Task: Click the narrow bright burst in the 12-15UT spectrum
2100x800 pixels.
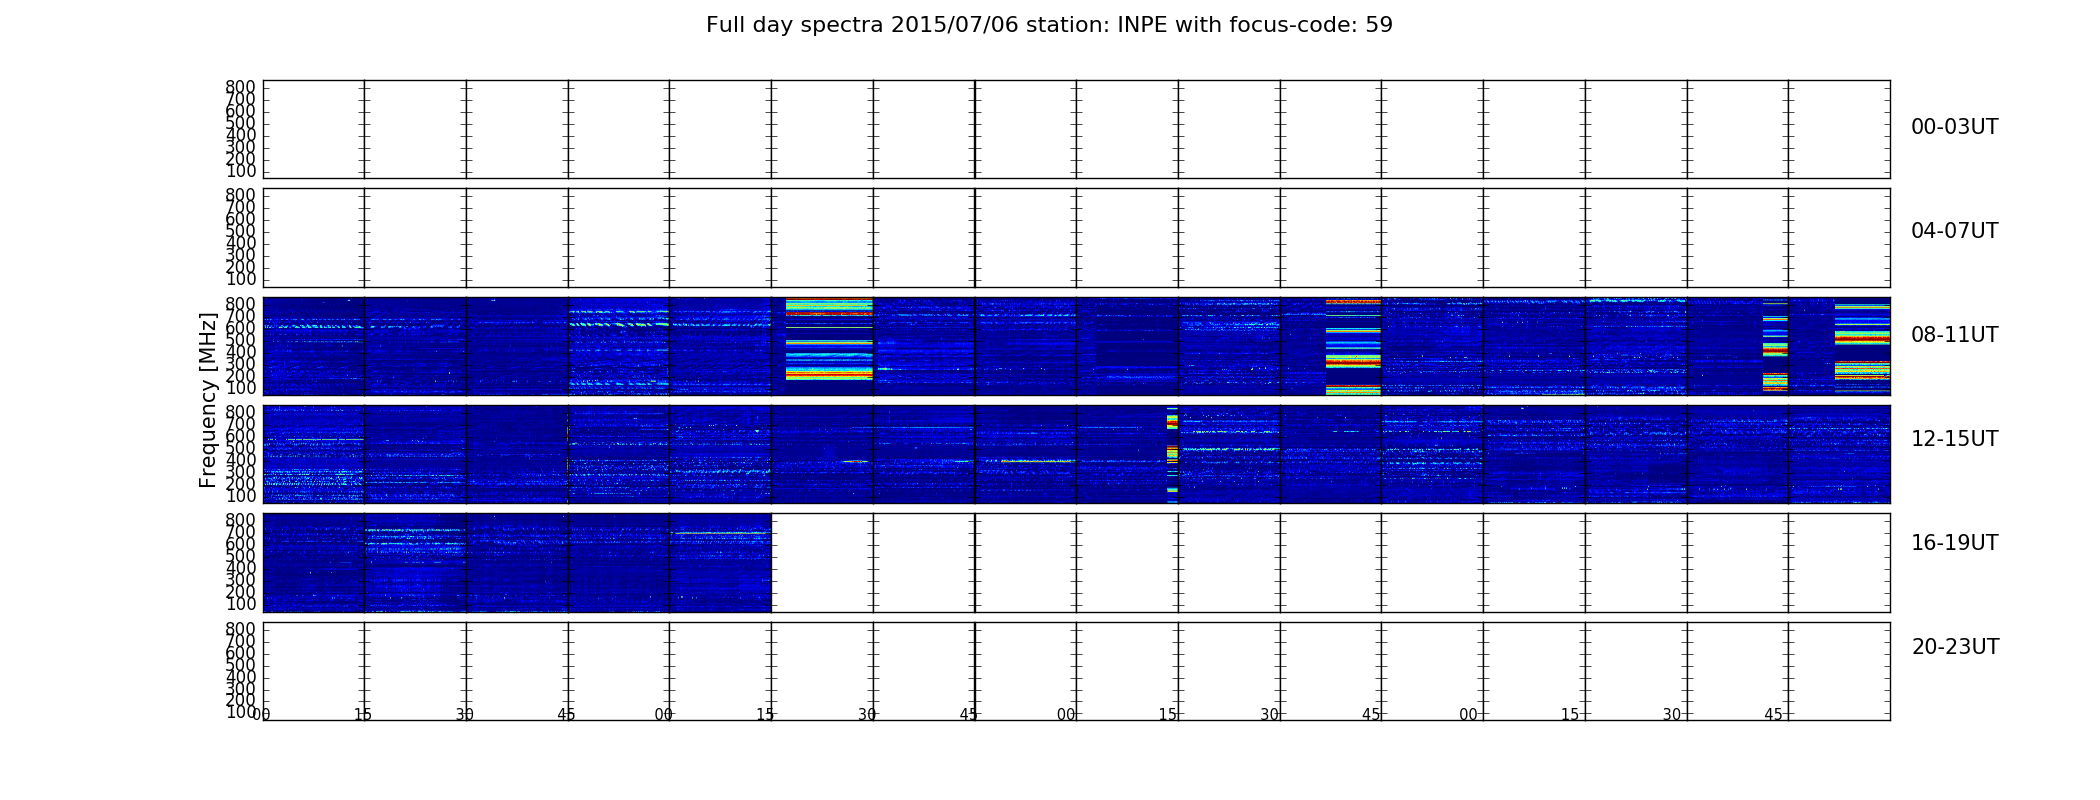Action: tap(1172, 455)
